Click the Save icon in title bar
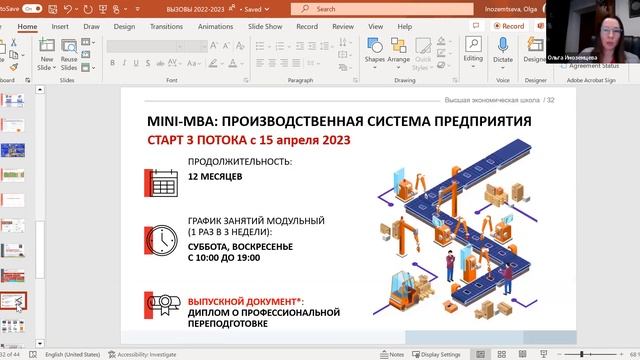 click(53, 9)
